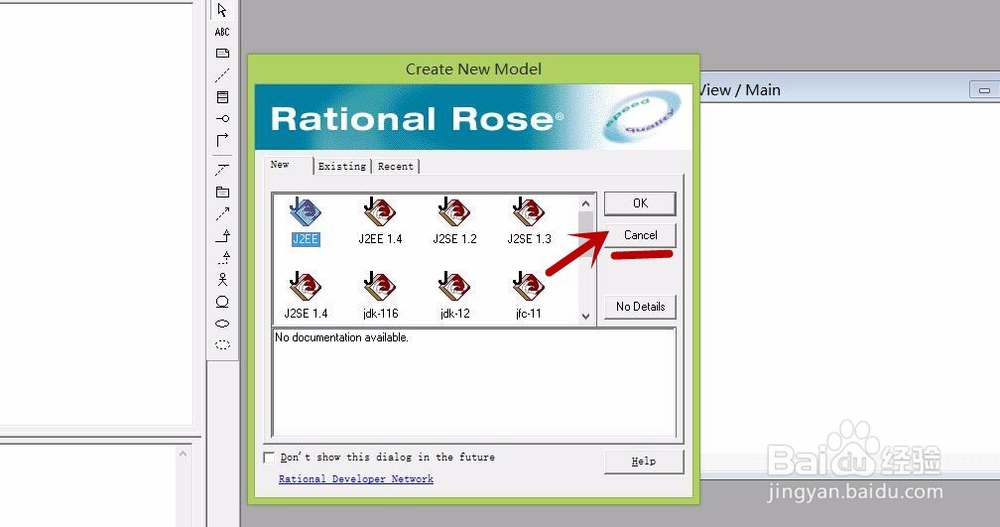Viewport: 1000px width, 527px height.
Task: Select the dotted Realize arrow tool
Action: tap(223, 258)
